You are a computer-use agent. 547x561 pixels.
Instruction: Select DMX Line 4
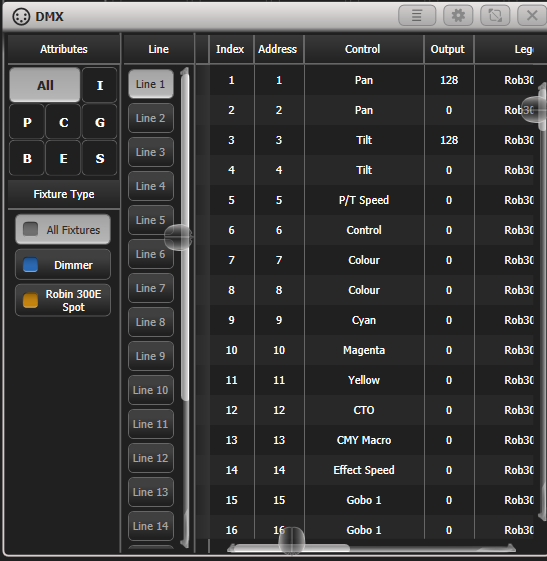(151, 186)
